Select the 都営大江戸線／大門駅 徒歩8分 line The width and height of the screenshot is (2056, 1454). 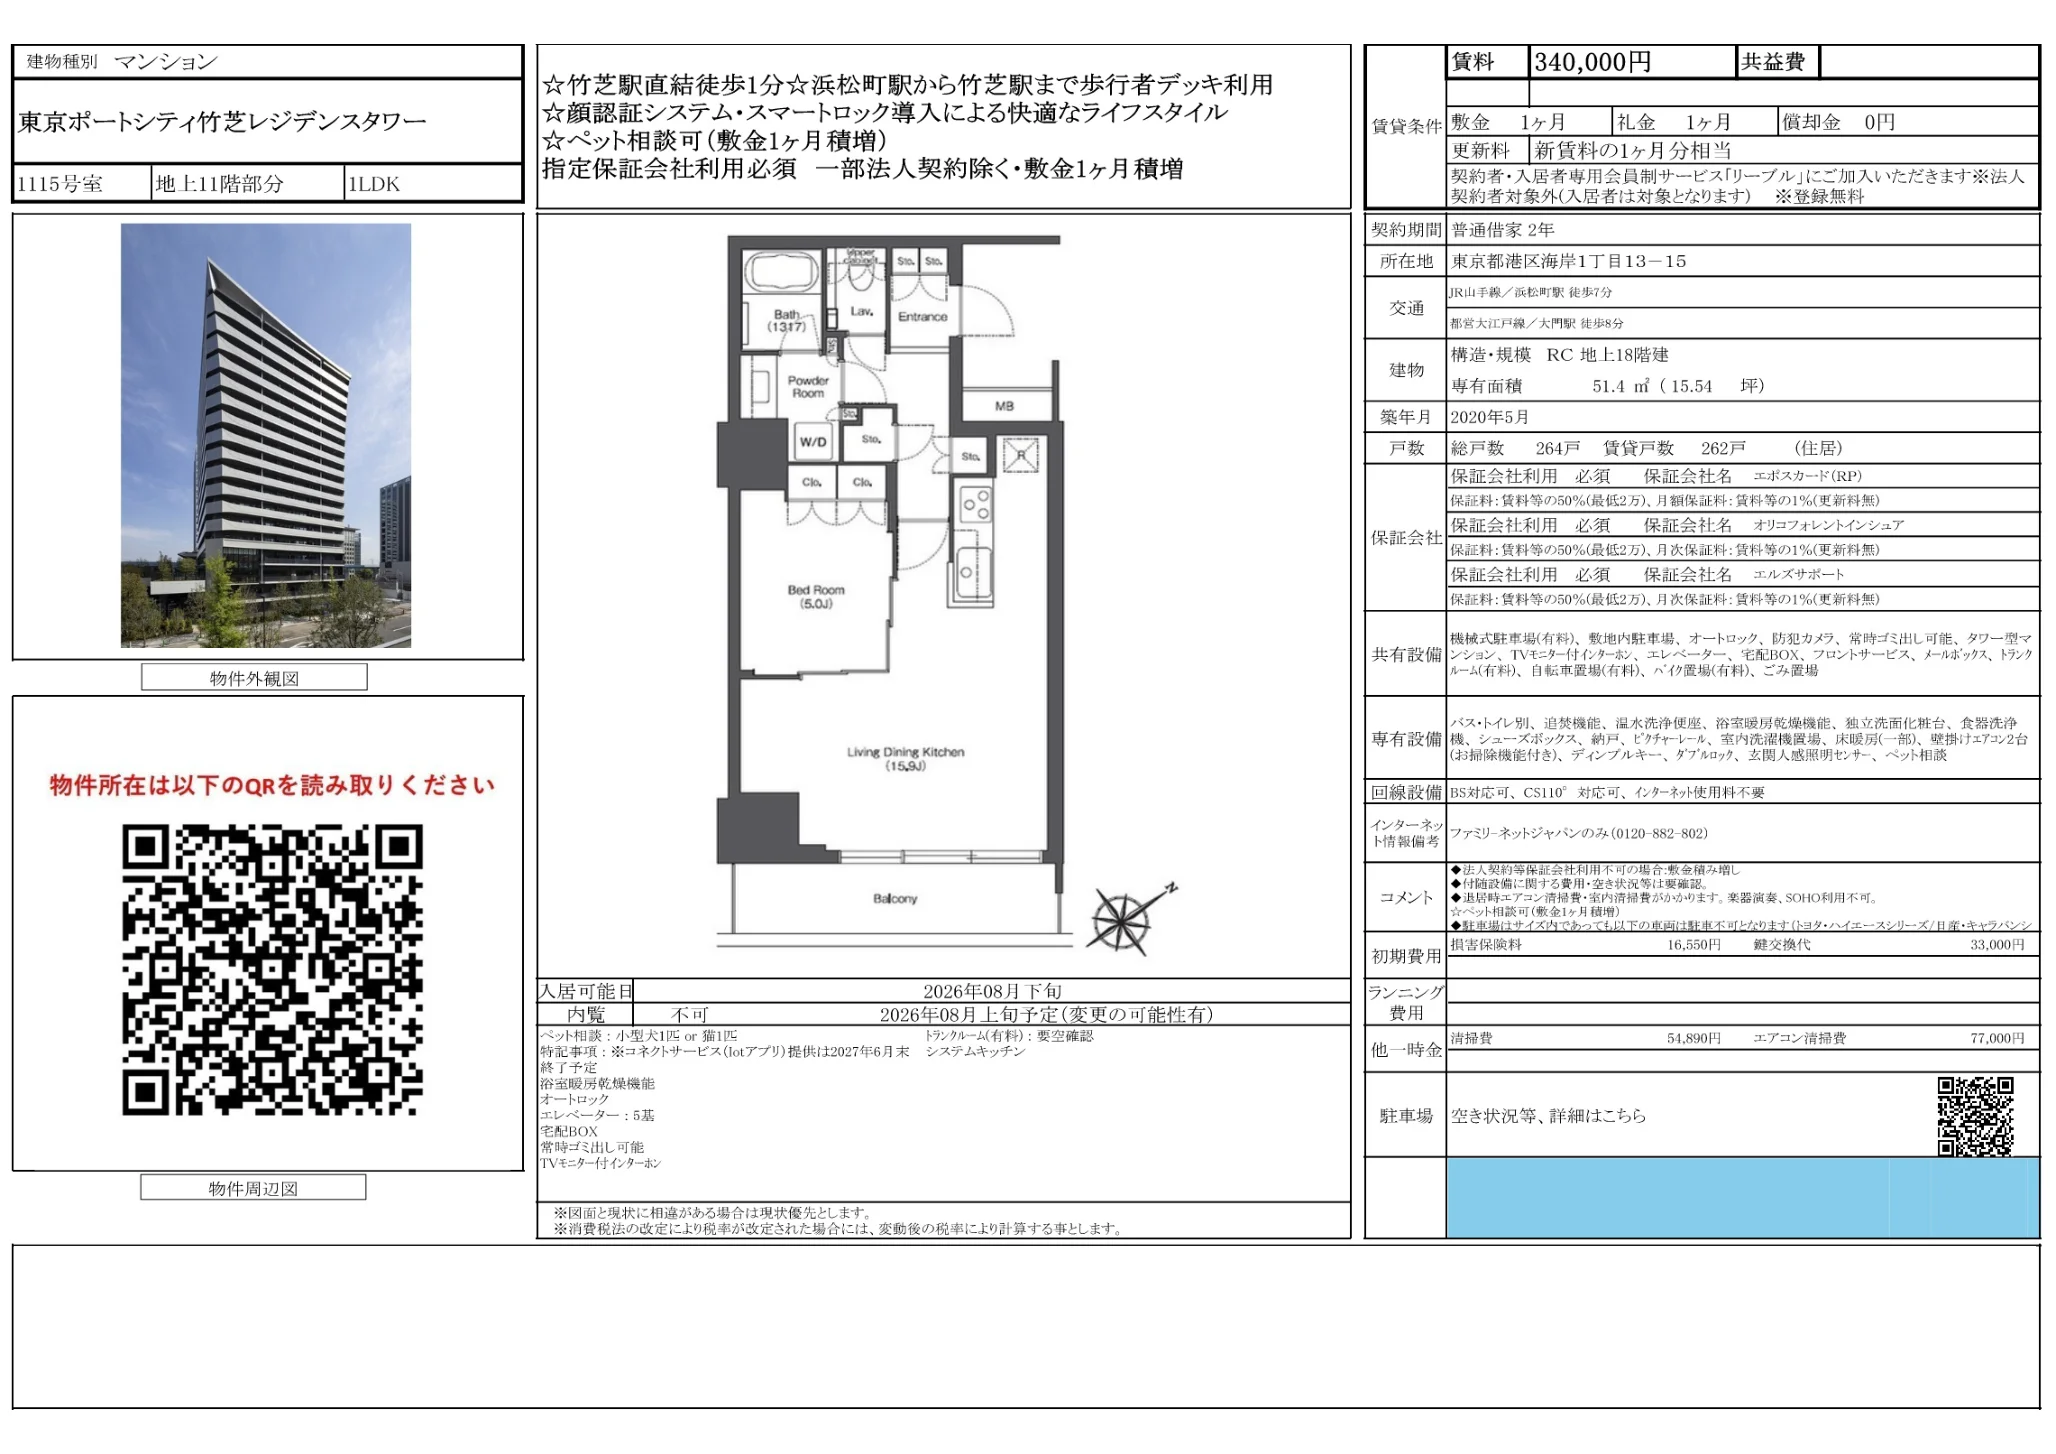(x=1537, y=324)
